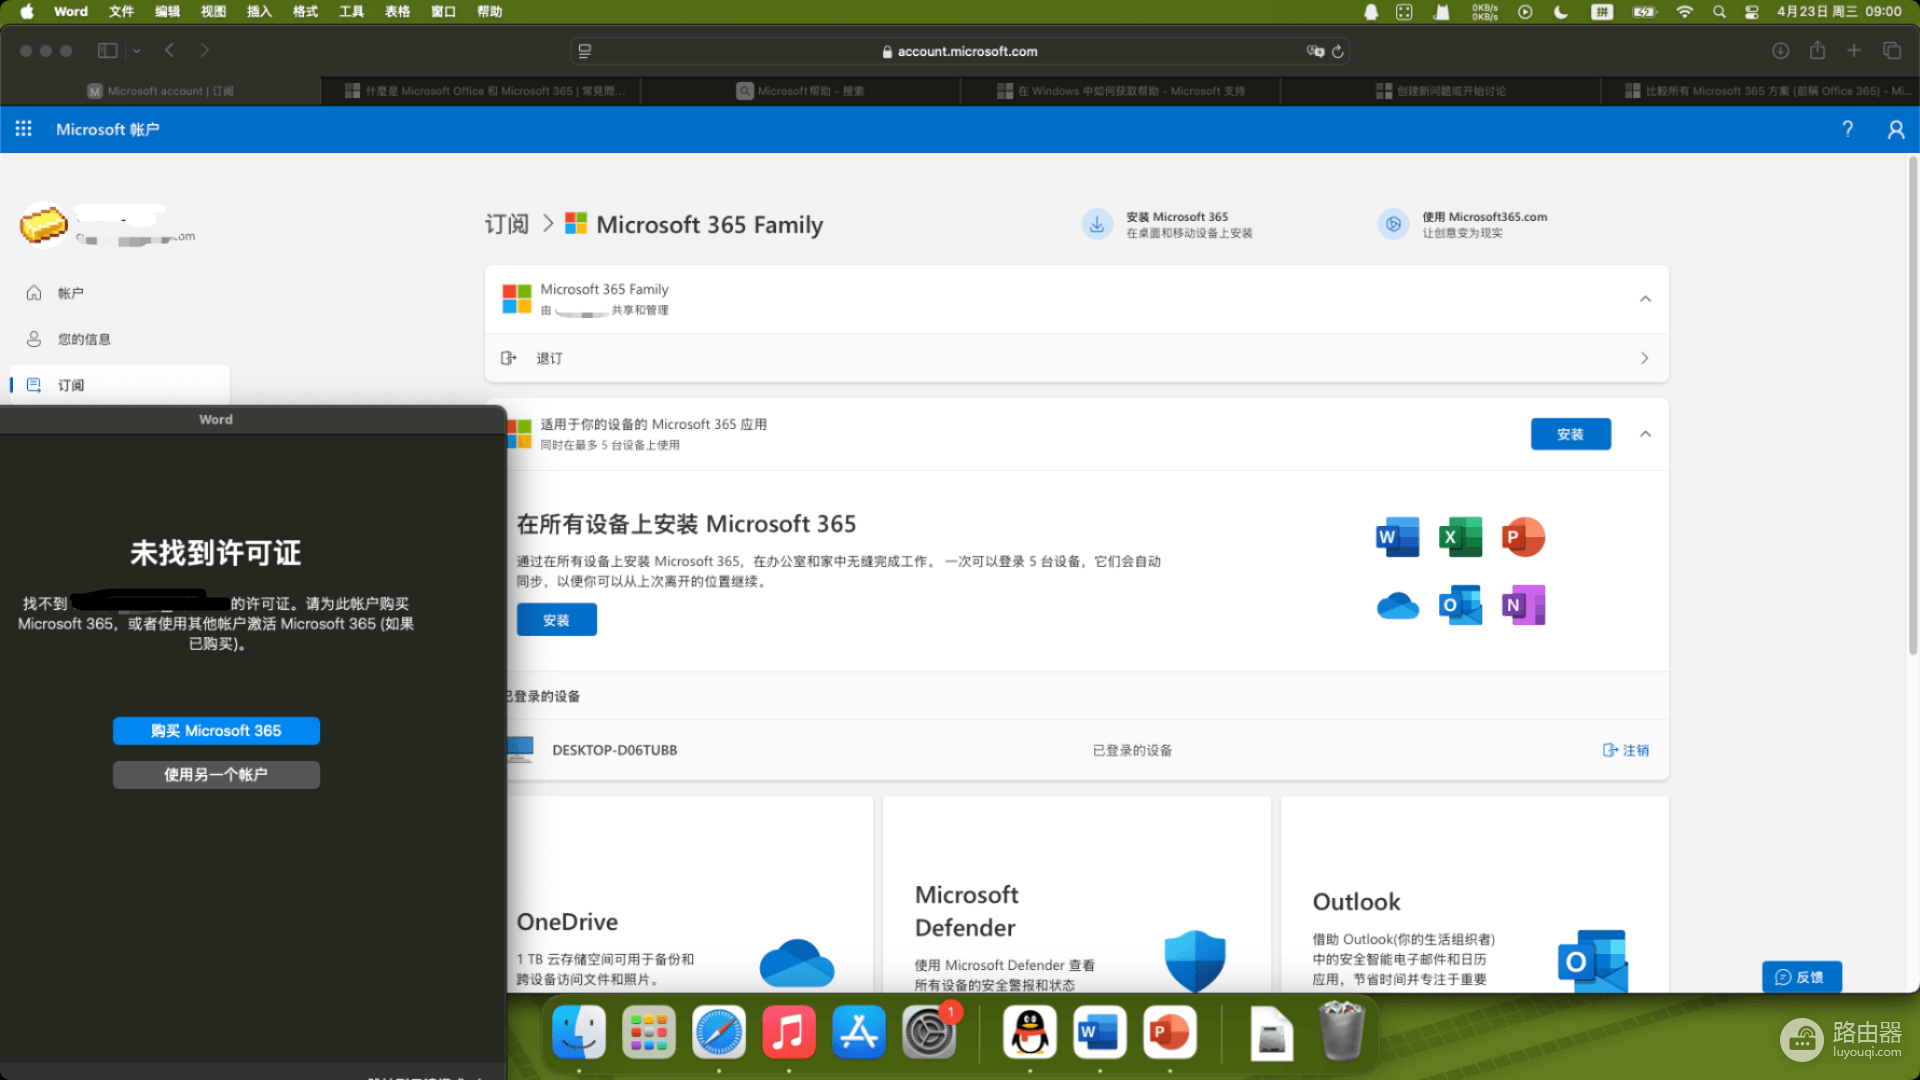Click the Outlook icon on install card
The width and height of the screenshot is (1920, 1080).
pos(1460,605)
